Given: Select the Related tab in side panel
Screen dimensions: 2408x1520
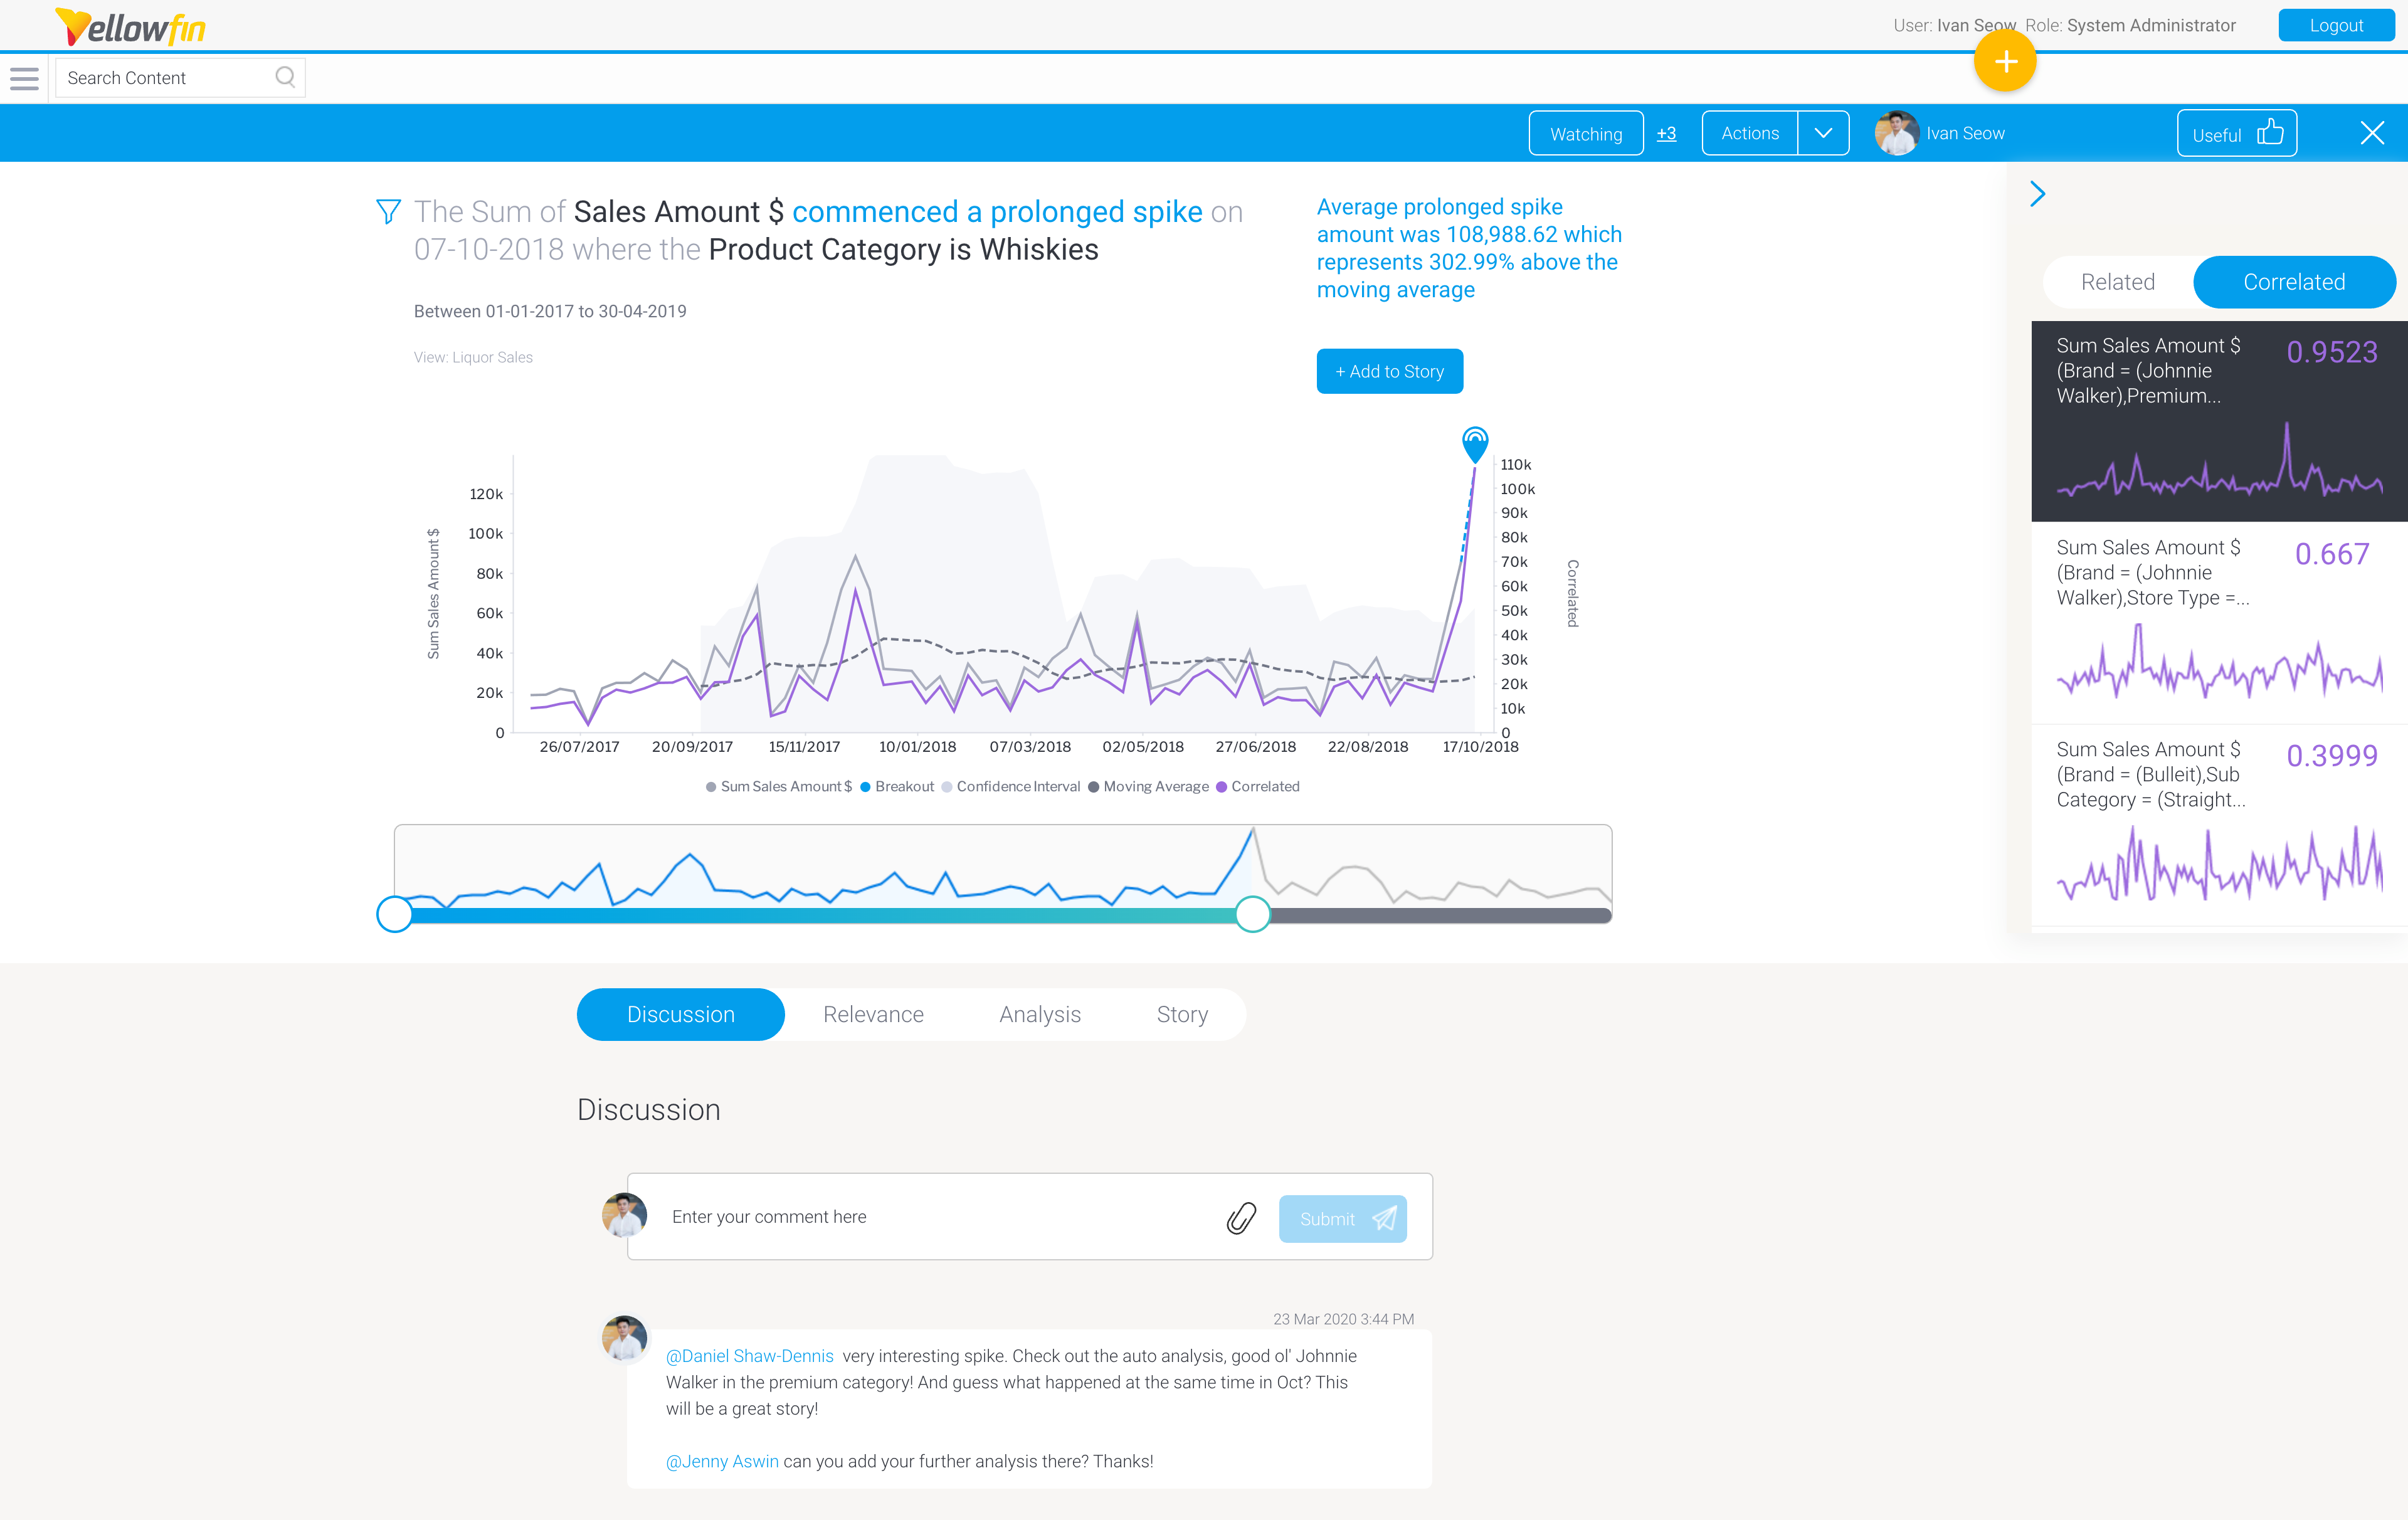Looking at the screenshot, I should 2117,282.
